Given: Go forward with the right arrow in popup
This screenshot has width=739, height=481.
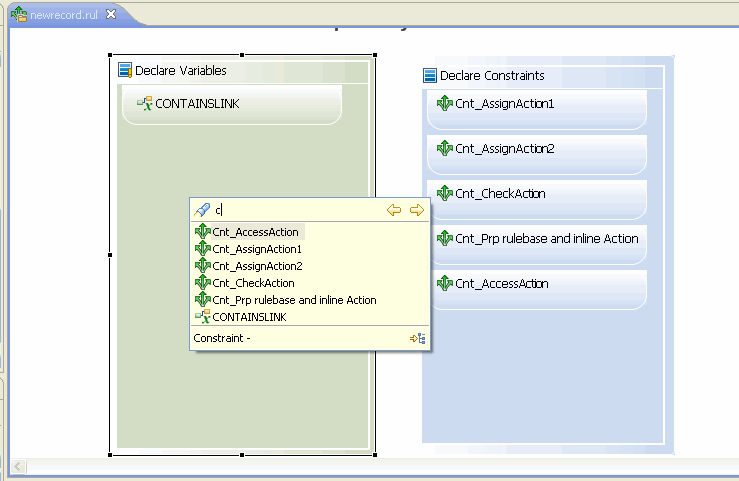Looking at the screenshot, I should tap(417, 210).
